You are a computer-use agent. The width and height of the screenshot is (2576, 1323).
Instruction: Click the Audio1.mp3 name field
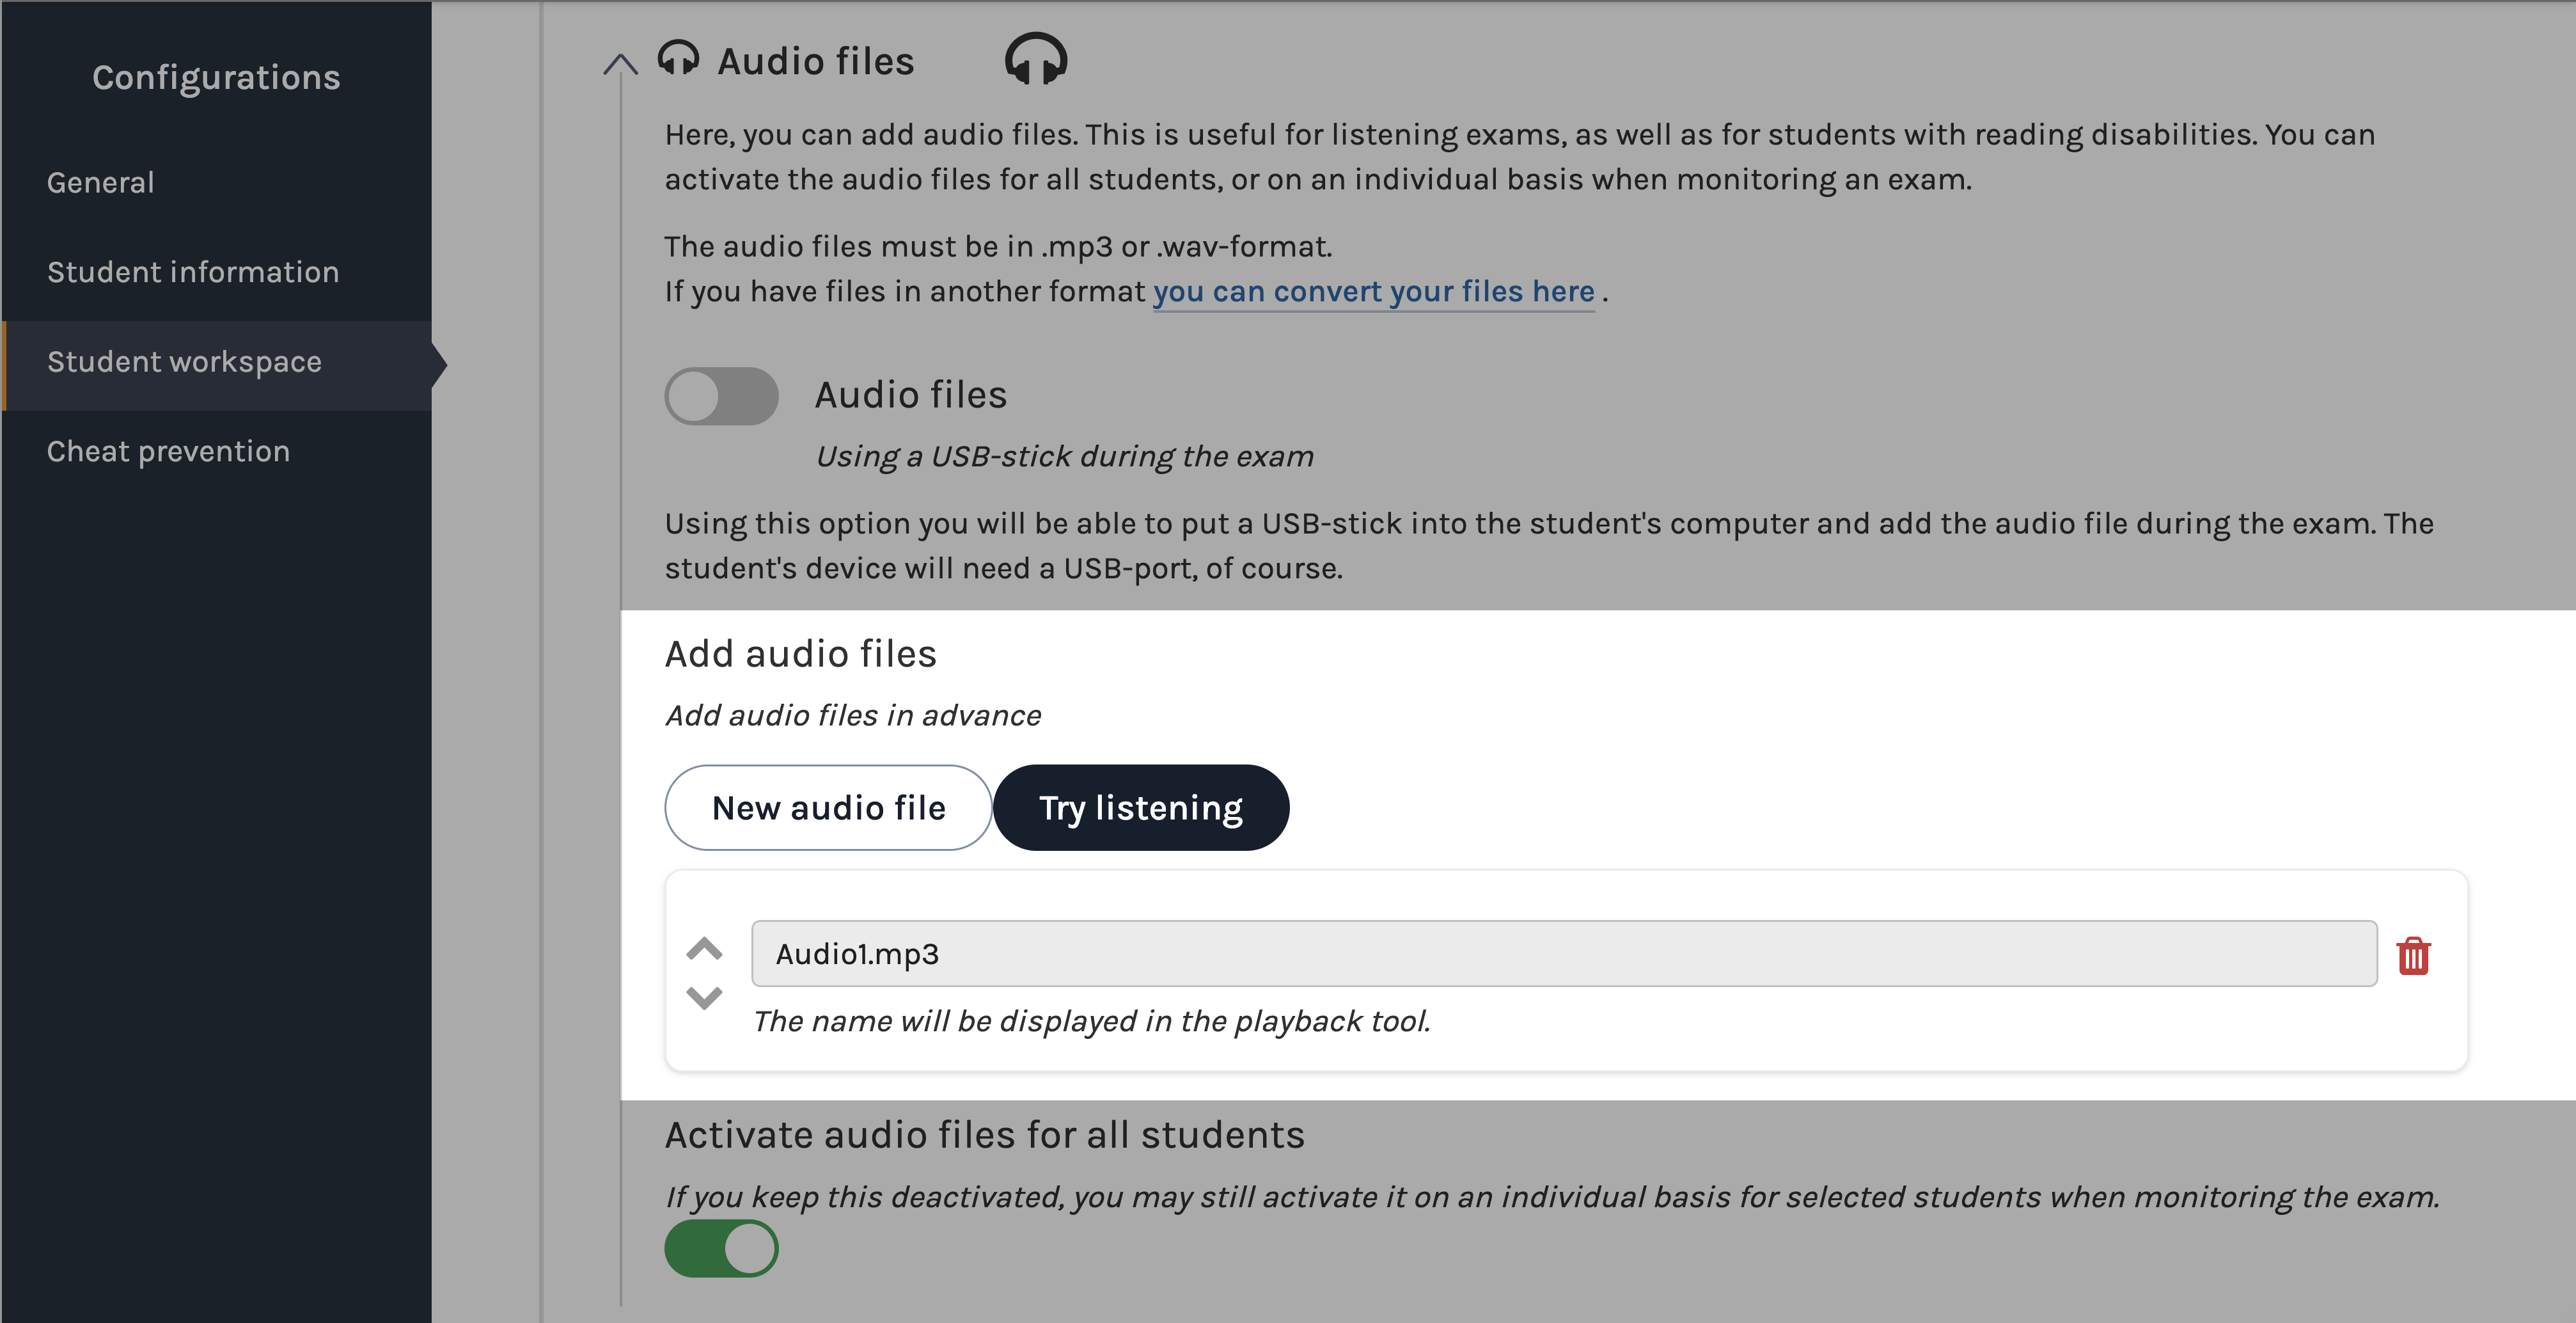tap(1564, 953)
